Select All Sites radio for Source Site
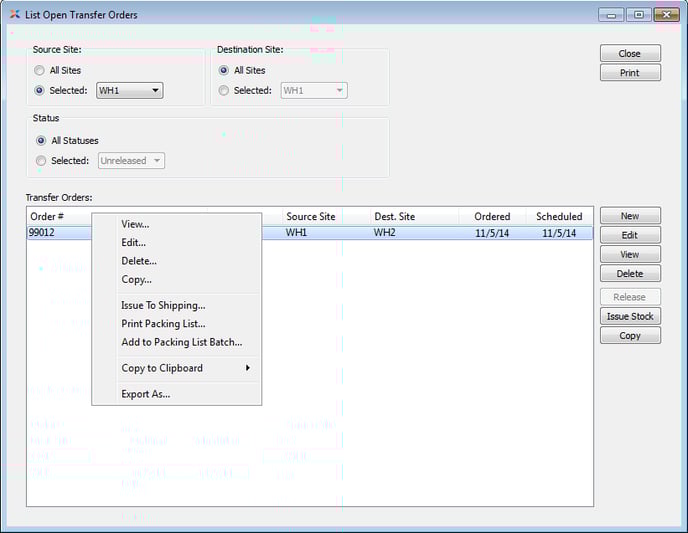The height and width of the screenshot is (533, 688). click(x=40, y=71)
